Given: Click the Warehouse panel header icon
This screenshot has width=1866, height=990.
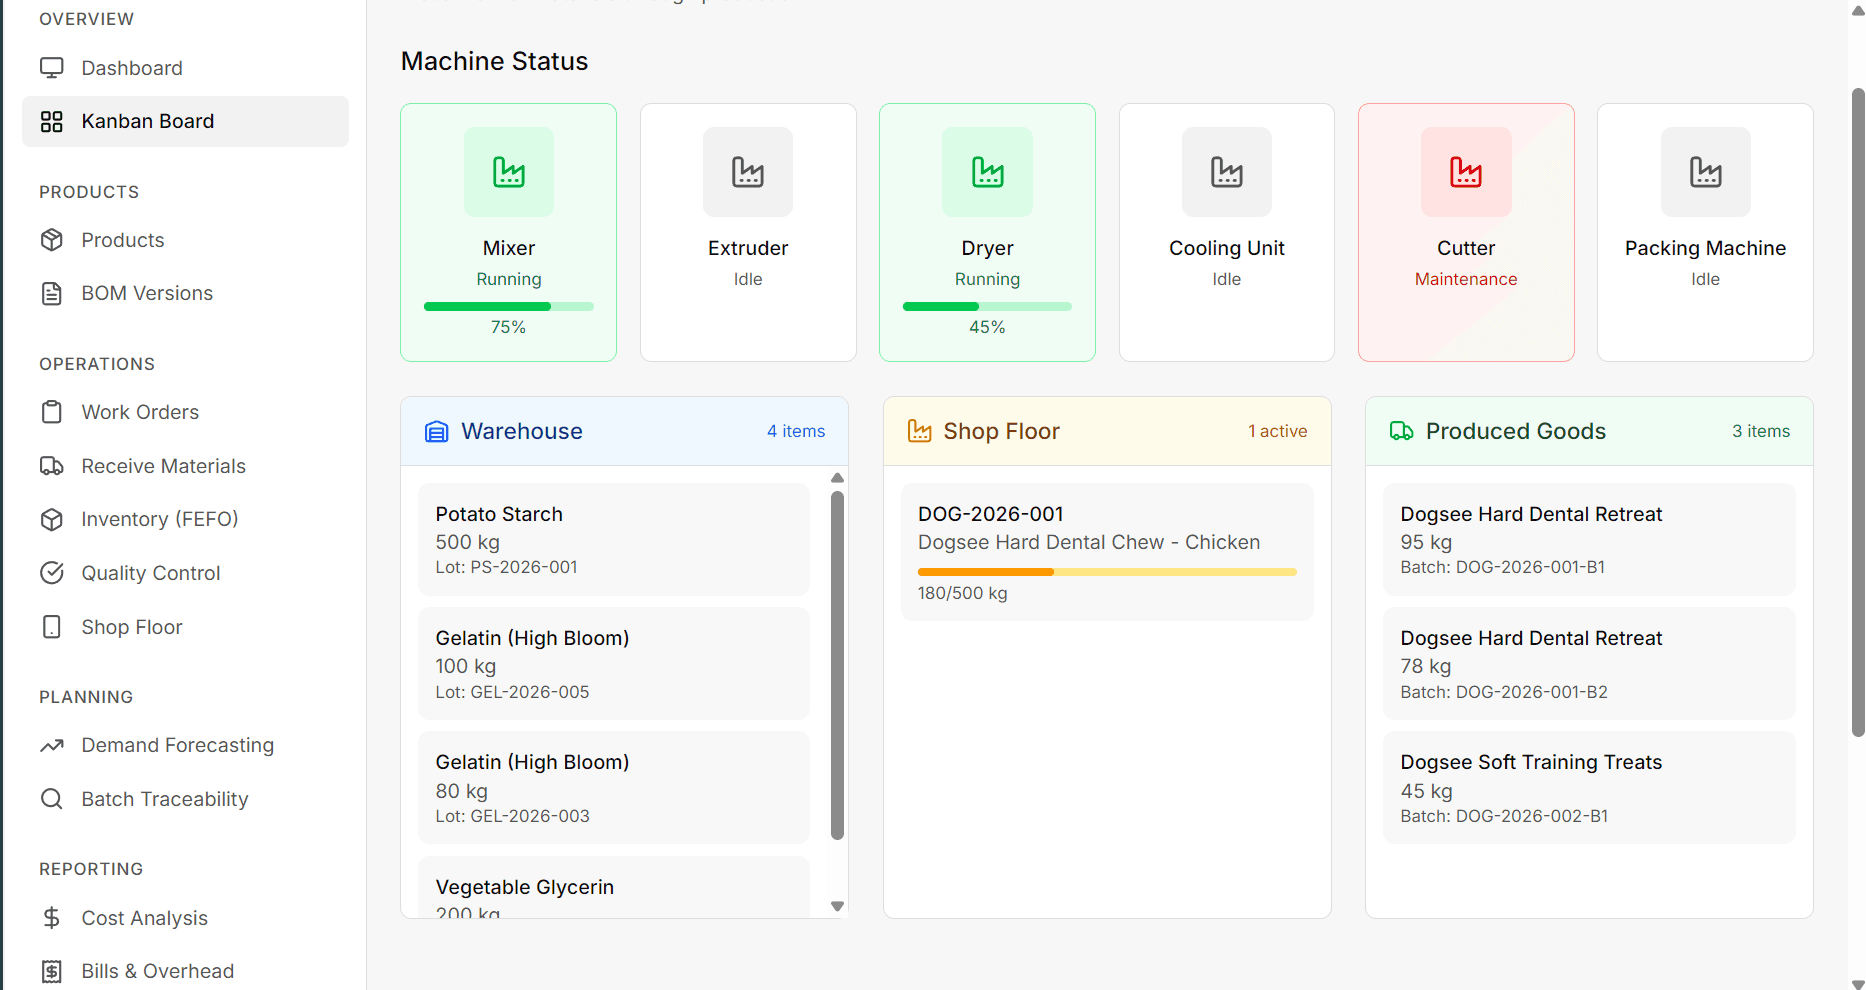Looking at the screenshot, I should point(436,431).
